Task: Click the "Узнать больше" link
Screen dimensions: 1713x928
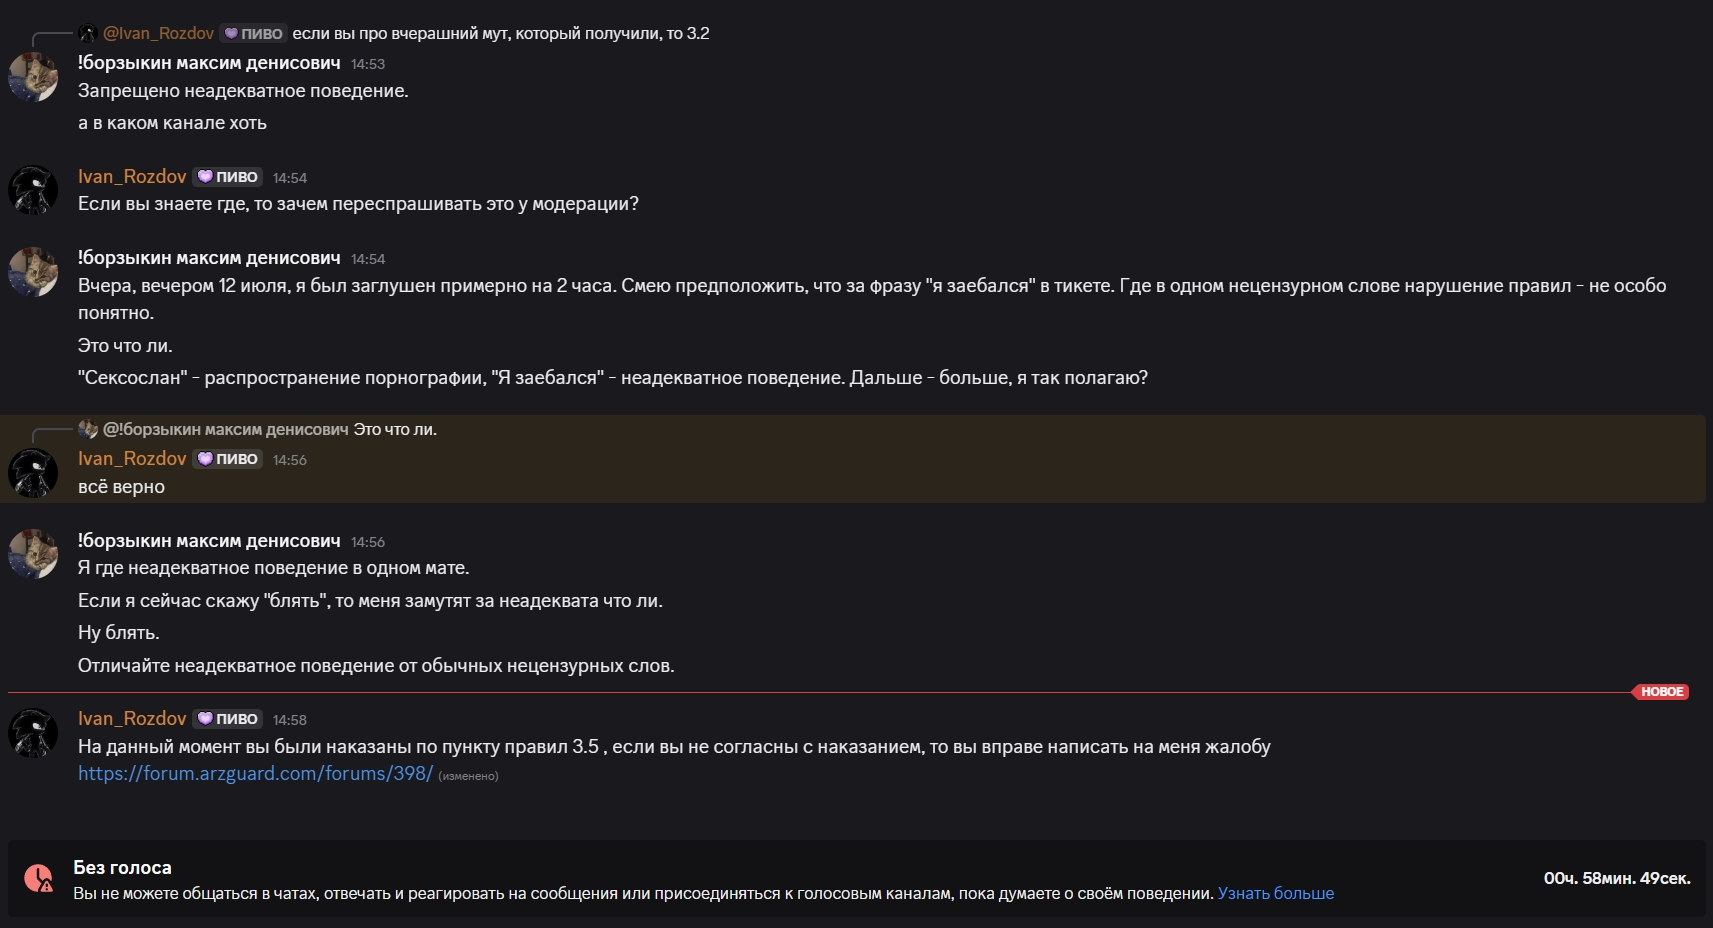Action: click(x=1275, y=894)
